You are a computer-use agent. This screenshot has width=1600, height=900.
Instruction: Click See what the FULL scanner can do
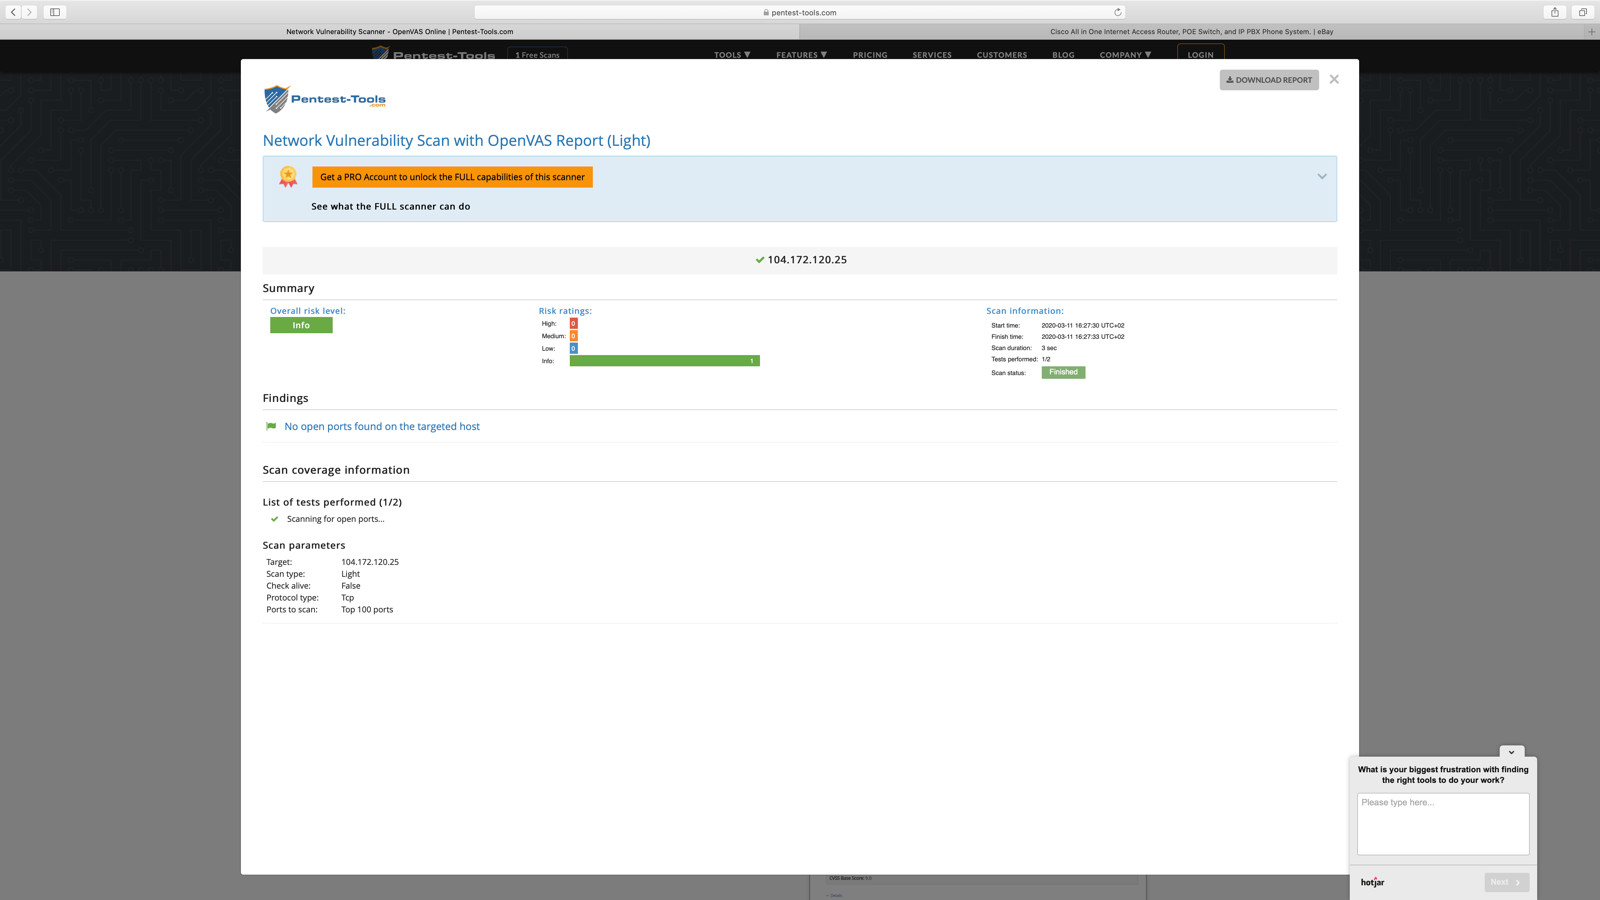click(390, 206)
